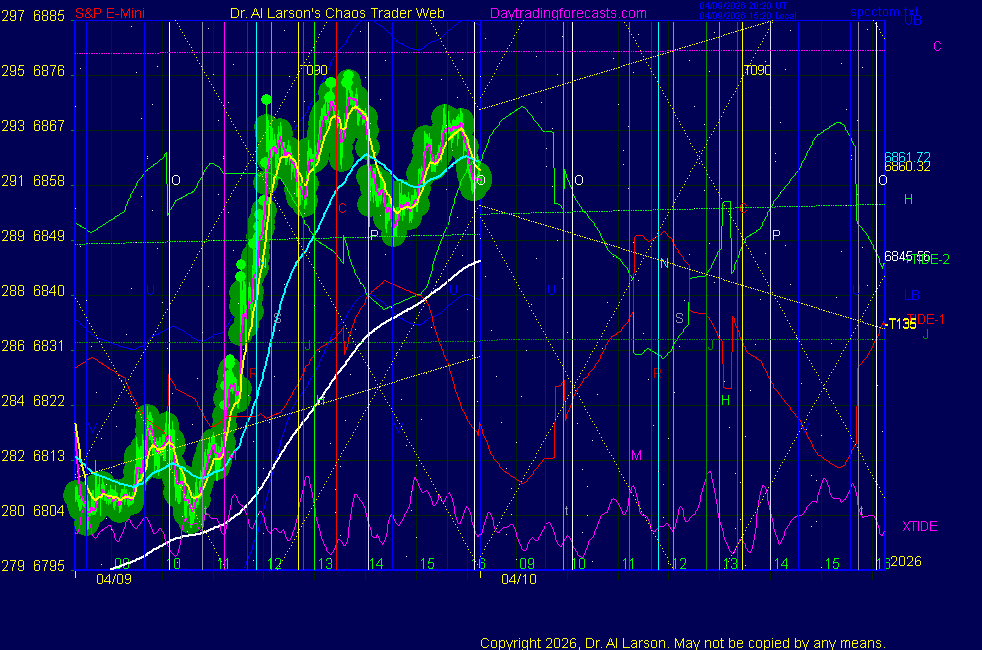Select the green TIDE-2 legend label

coord(930,258)
